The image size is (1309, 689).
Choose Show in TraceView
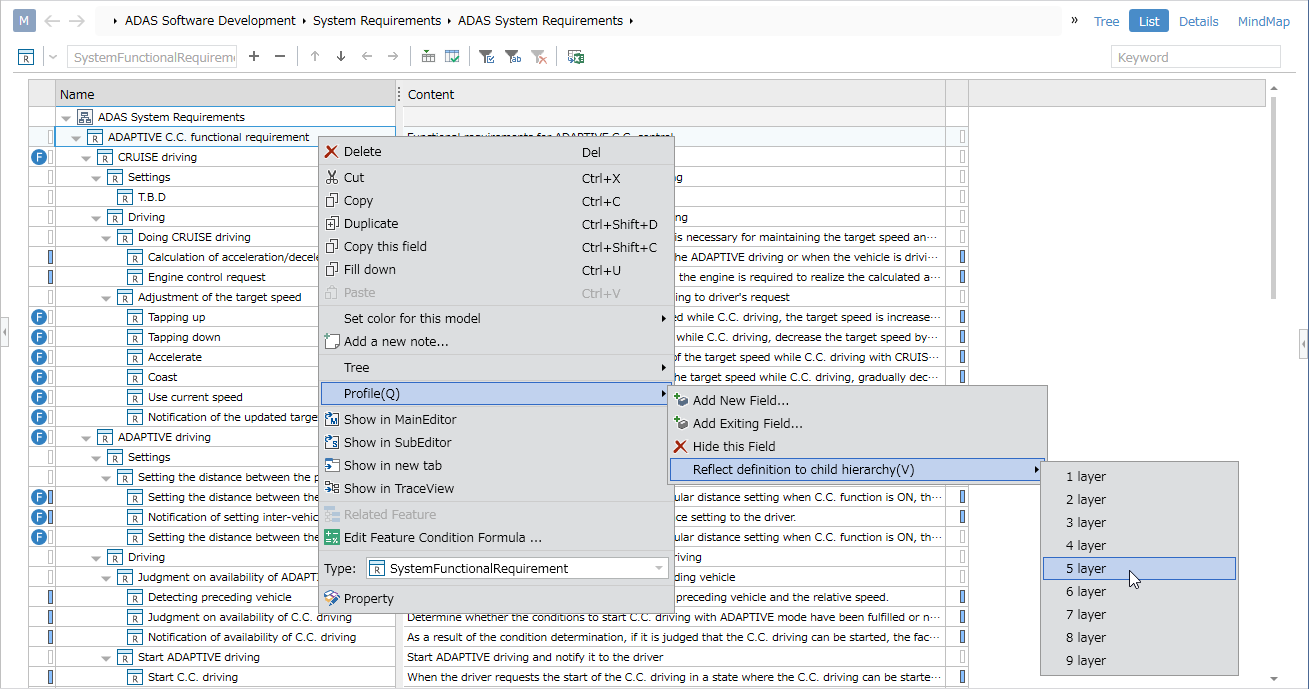[x=497, y=488]
